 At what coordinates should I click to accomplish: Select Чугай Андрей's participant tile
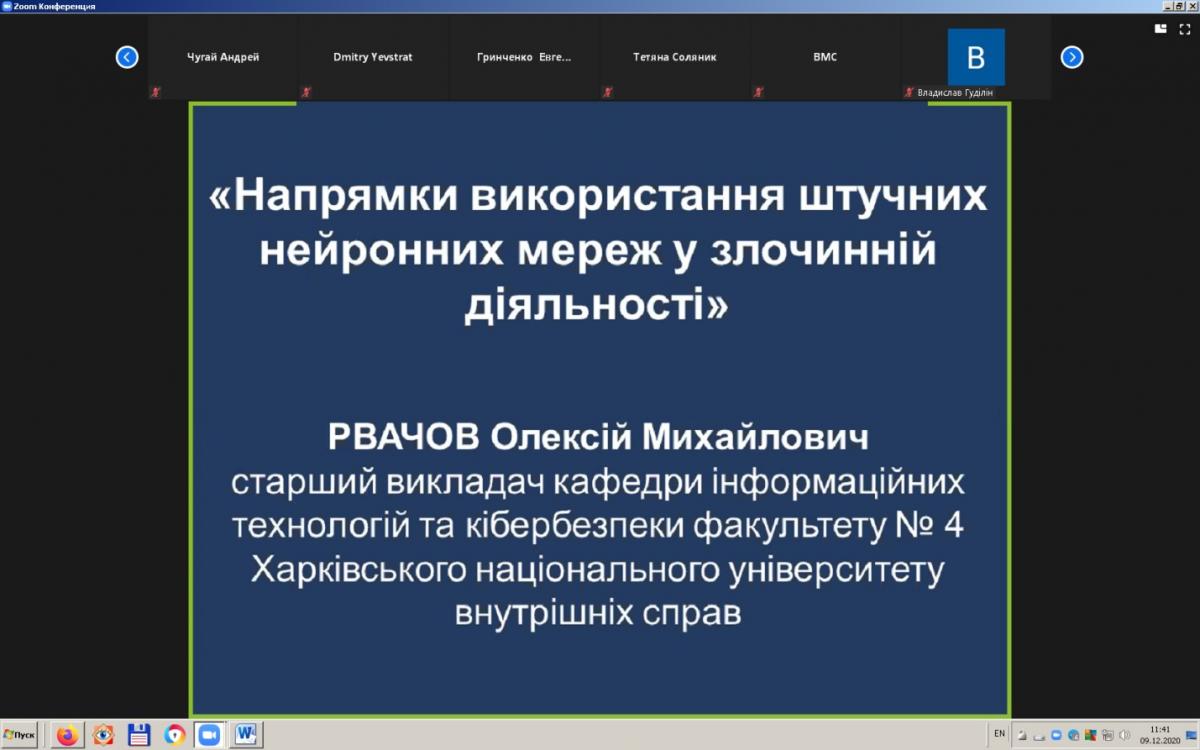[223, 57]
